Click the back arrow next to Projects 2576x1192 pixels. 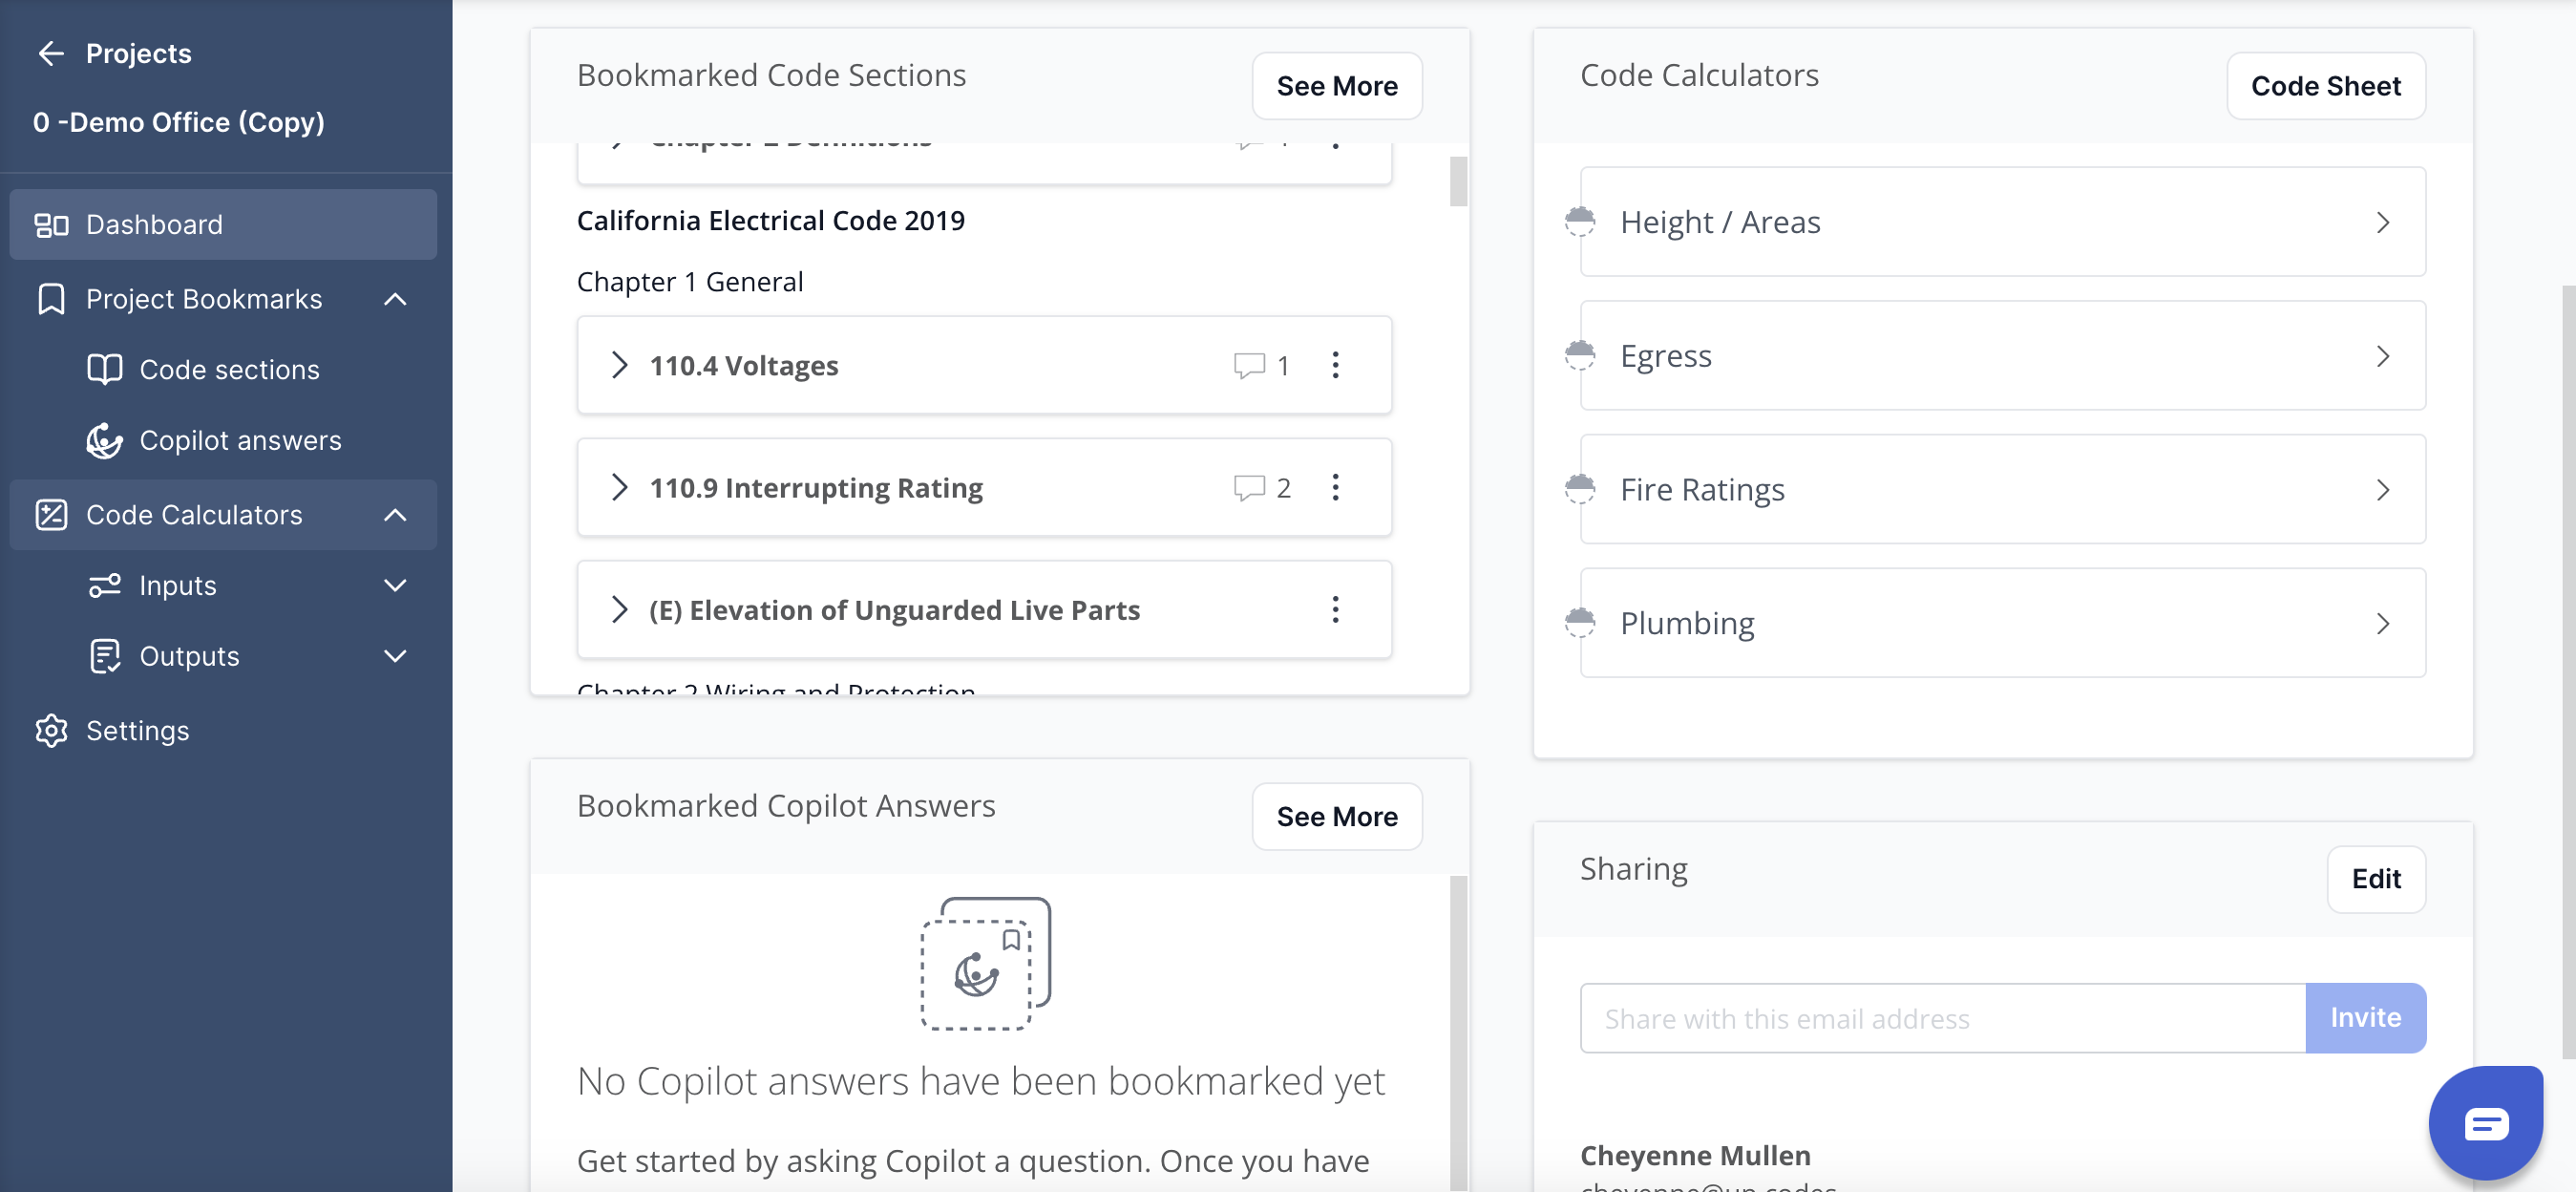(50, 53)
